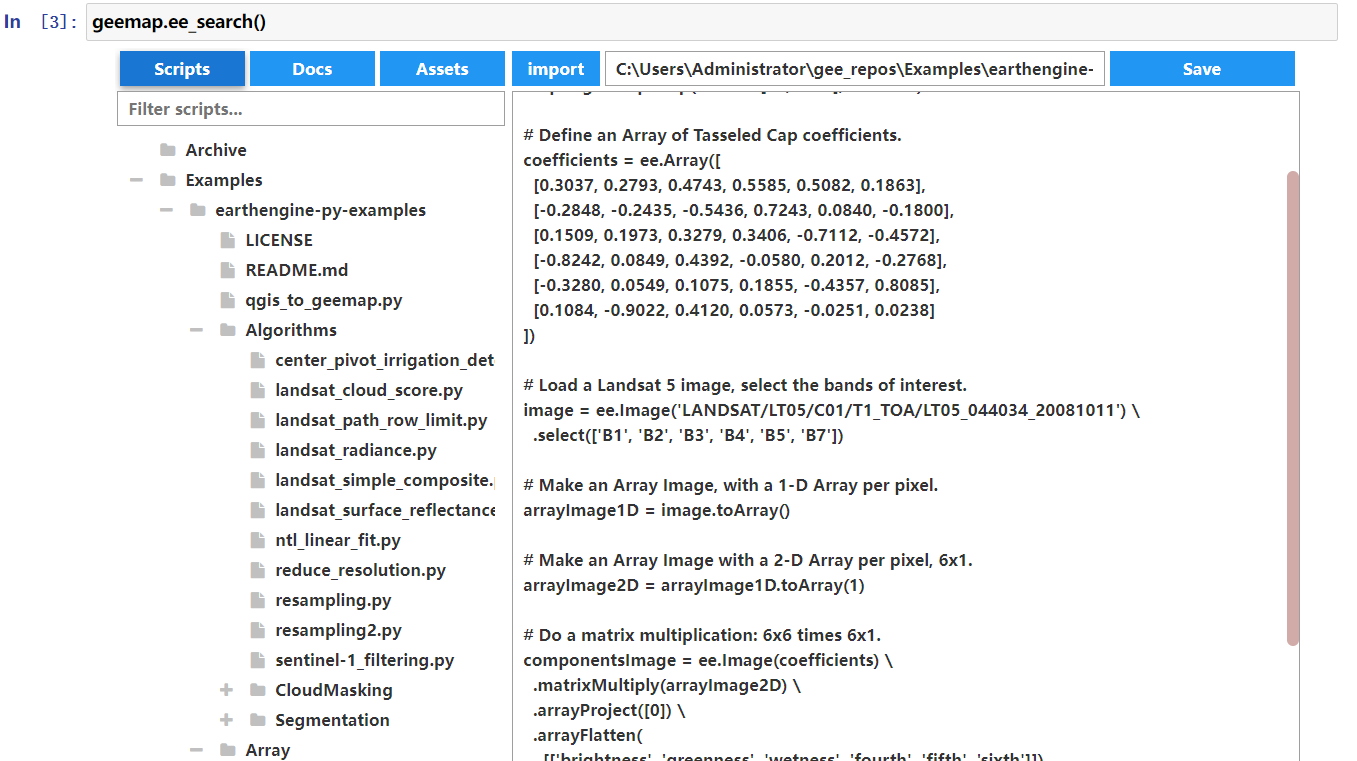The image size is (1357, 761).
Task: Click the landsat_path_row_limit.py file icon
Action: [x=258, y=420]
